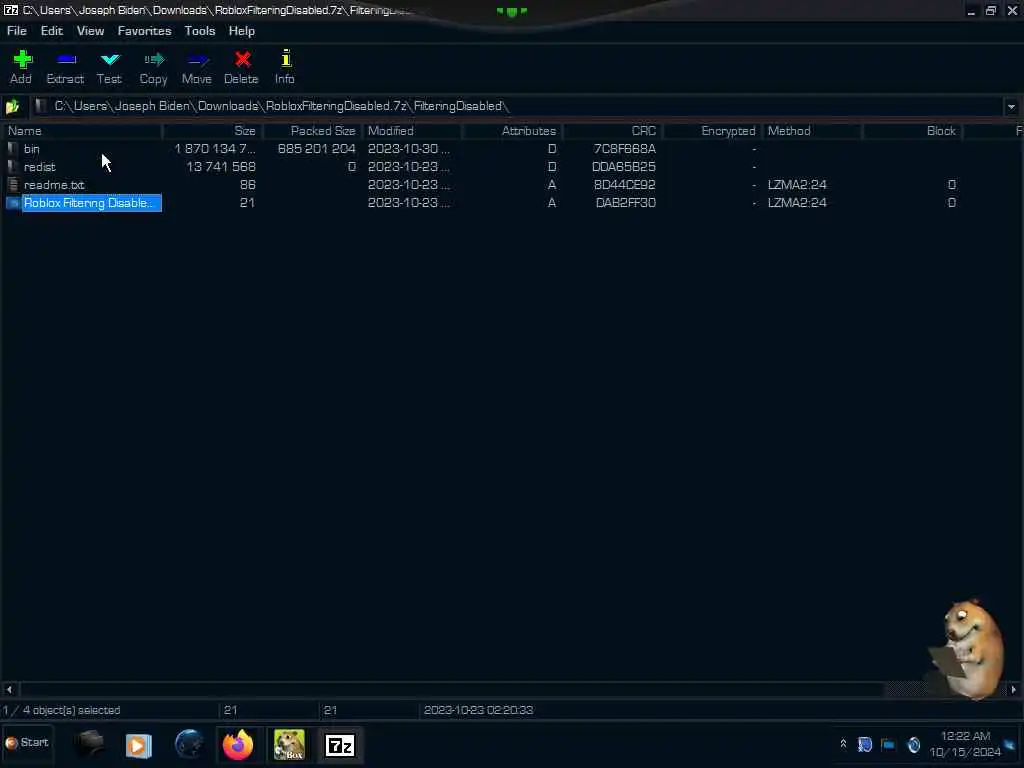Open the Start button on taskbar
This screenshot has width=1024, height=768.
click(x=27, y=743)
